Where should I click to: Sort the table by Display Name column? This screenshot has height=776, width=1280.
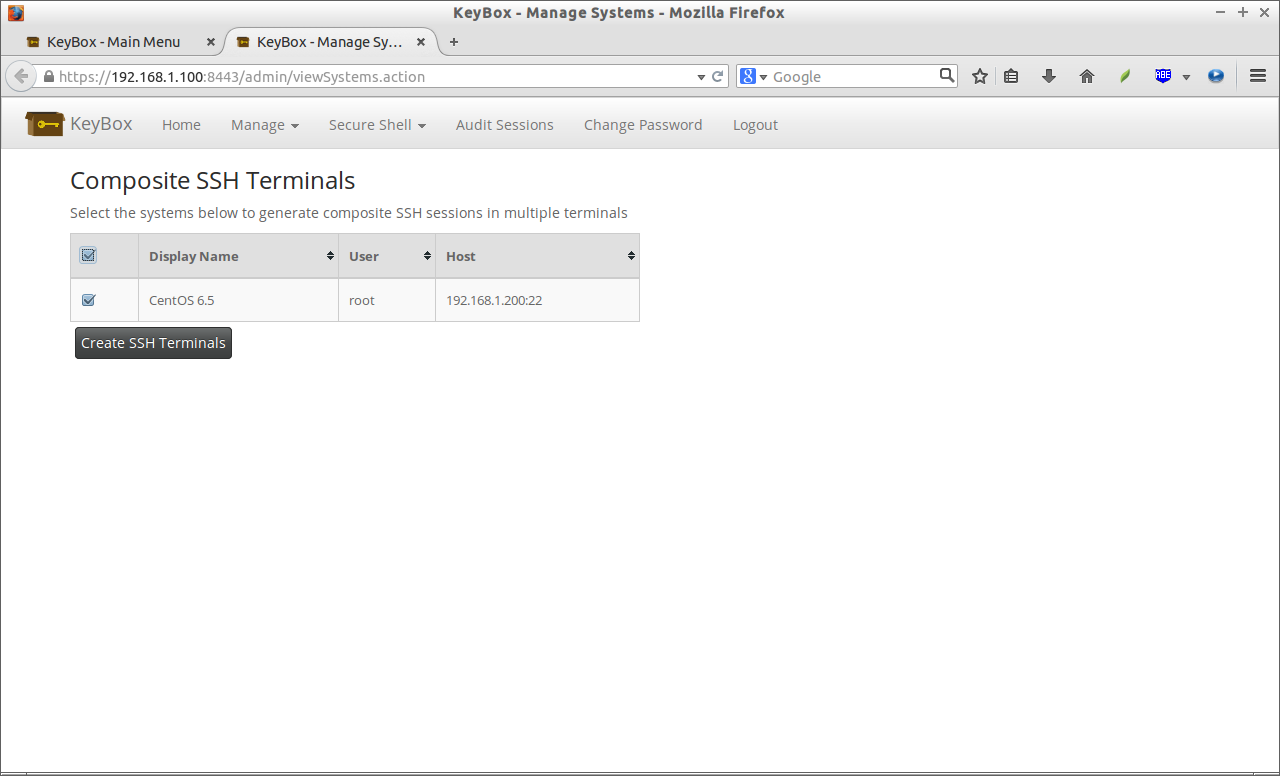pos(238,256)
